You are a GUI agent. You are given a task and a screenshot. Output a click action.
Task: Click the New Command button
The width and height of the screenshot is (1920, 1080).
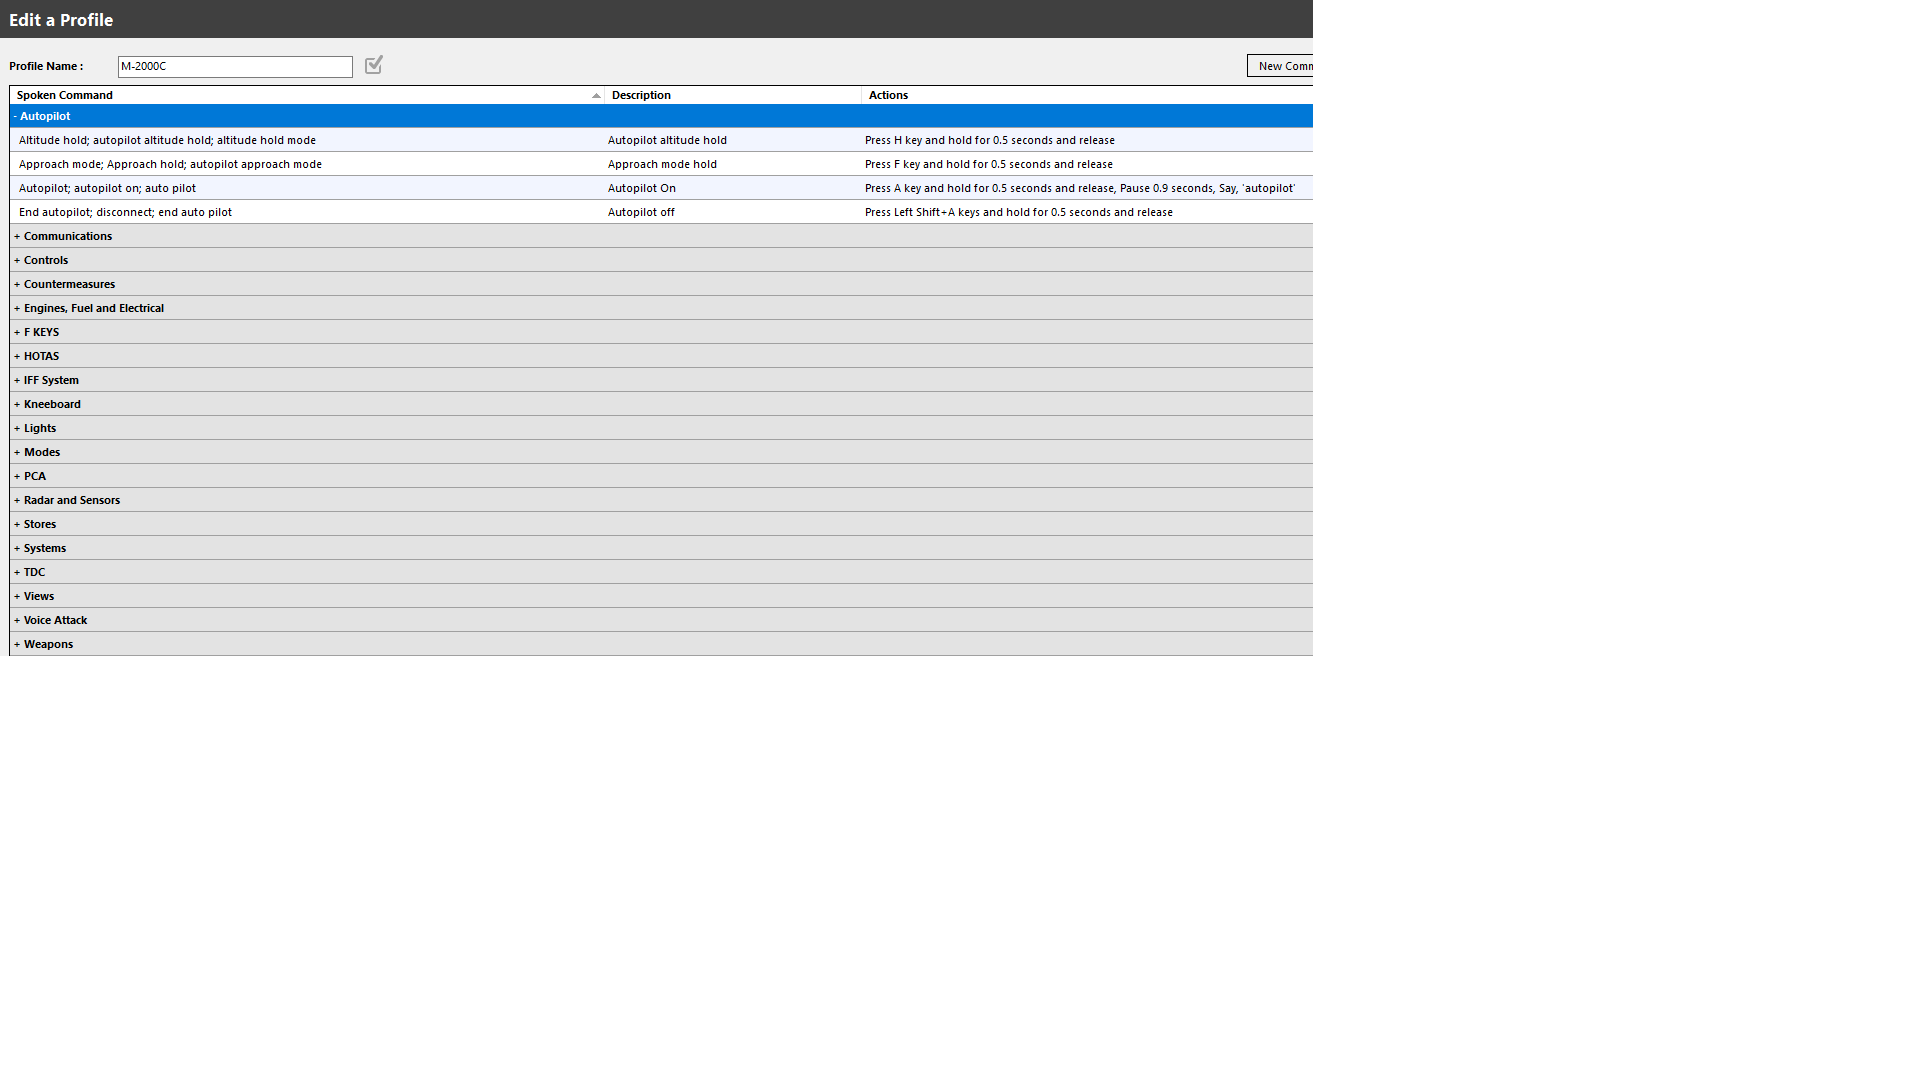click(1281, 66)
